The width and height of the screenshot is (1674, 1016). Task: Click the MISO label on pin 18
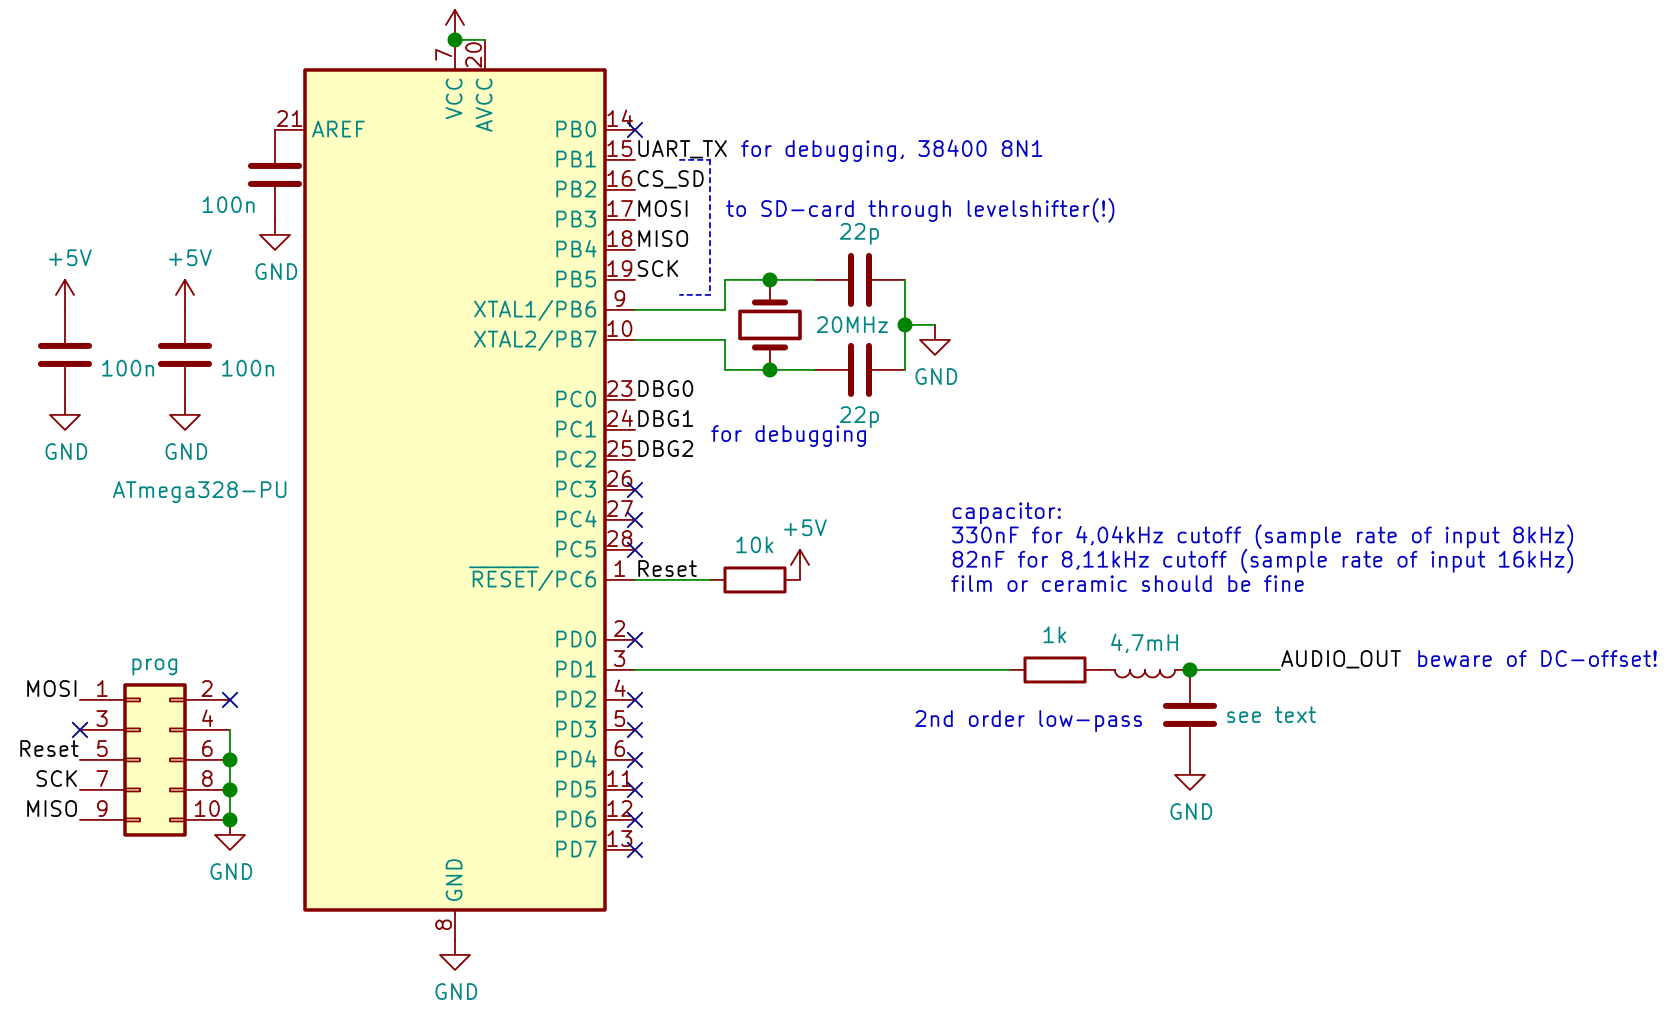pos(663,240)
